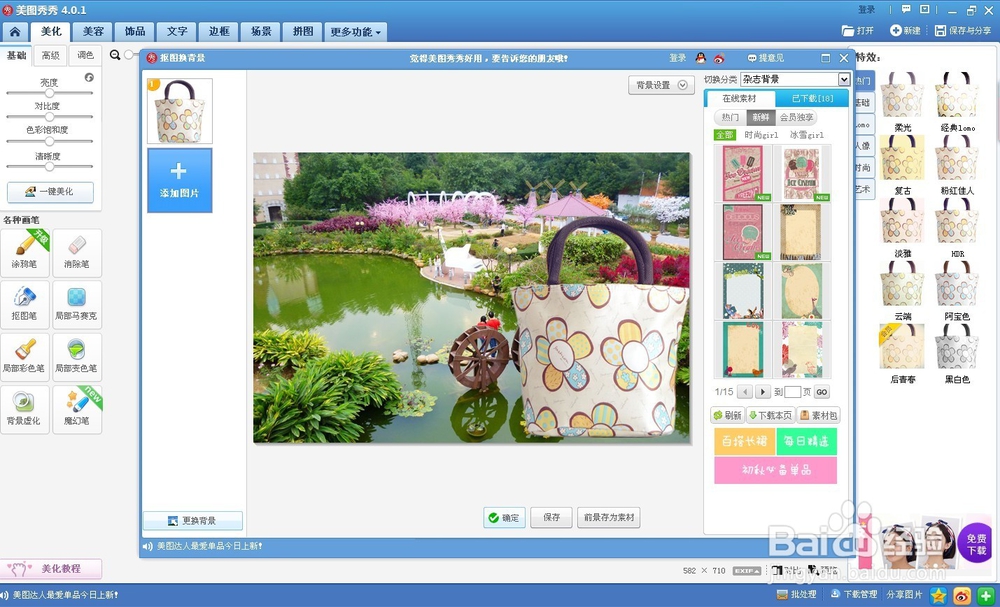This screenshot has width=1000, height=607.
Task: Open the home screen icon
Action: 15,31
